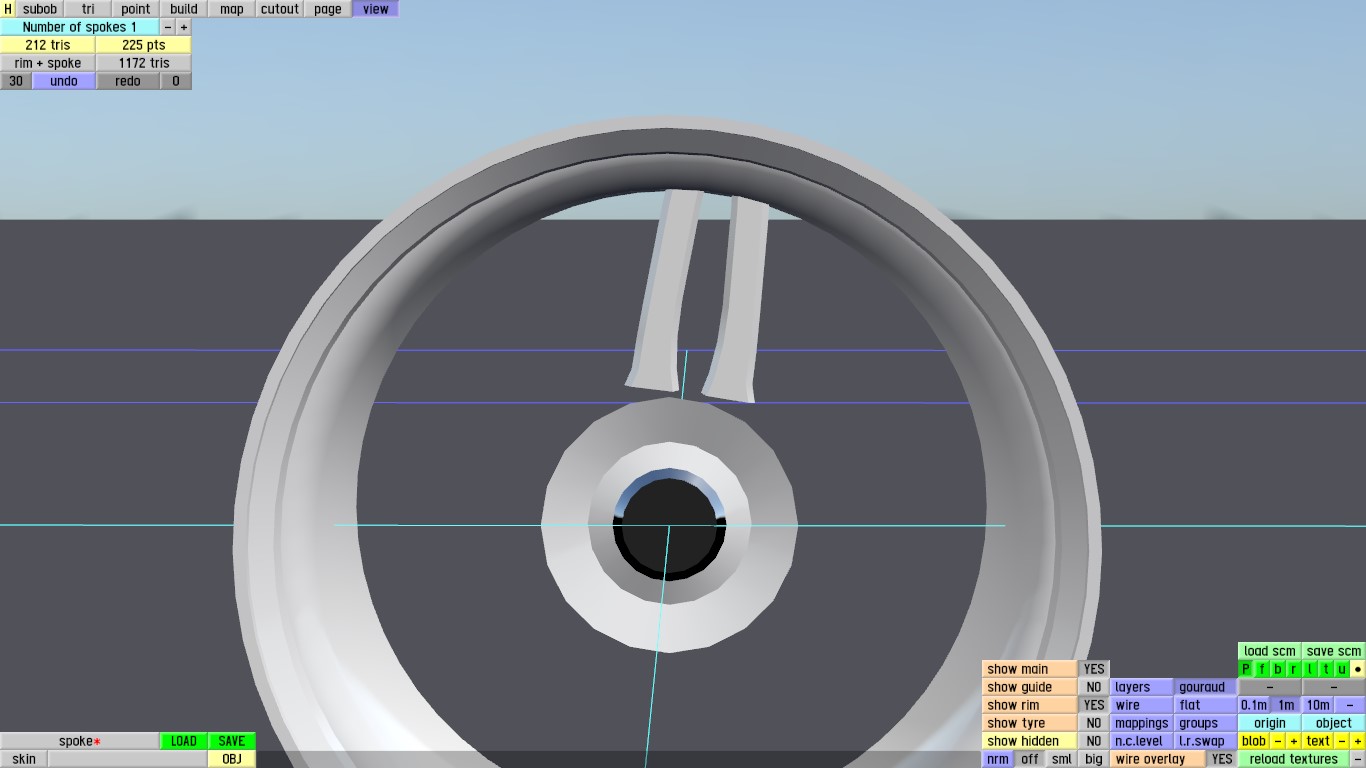Click the l.r.swap button
1366x768 pixels.
coord(1206,741)
